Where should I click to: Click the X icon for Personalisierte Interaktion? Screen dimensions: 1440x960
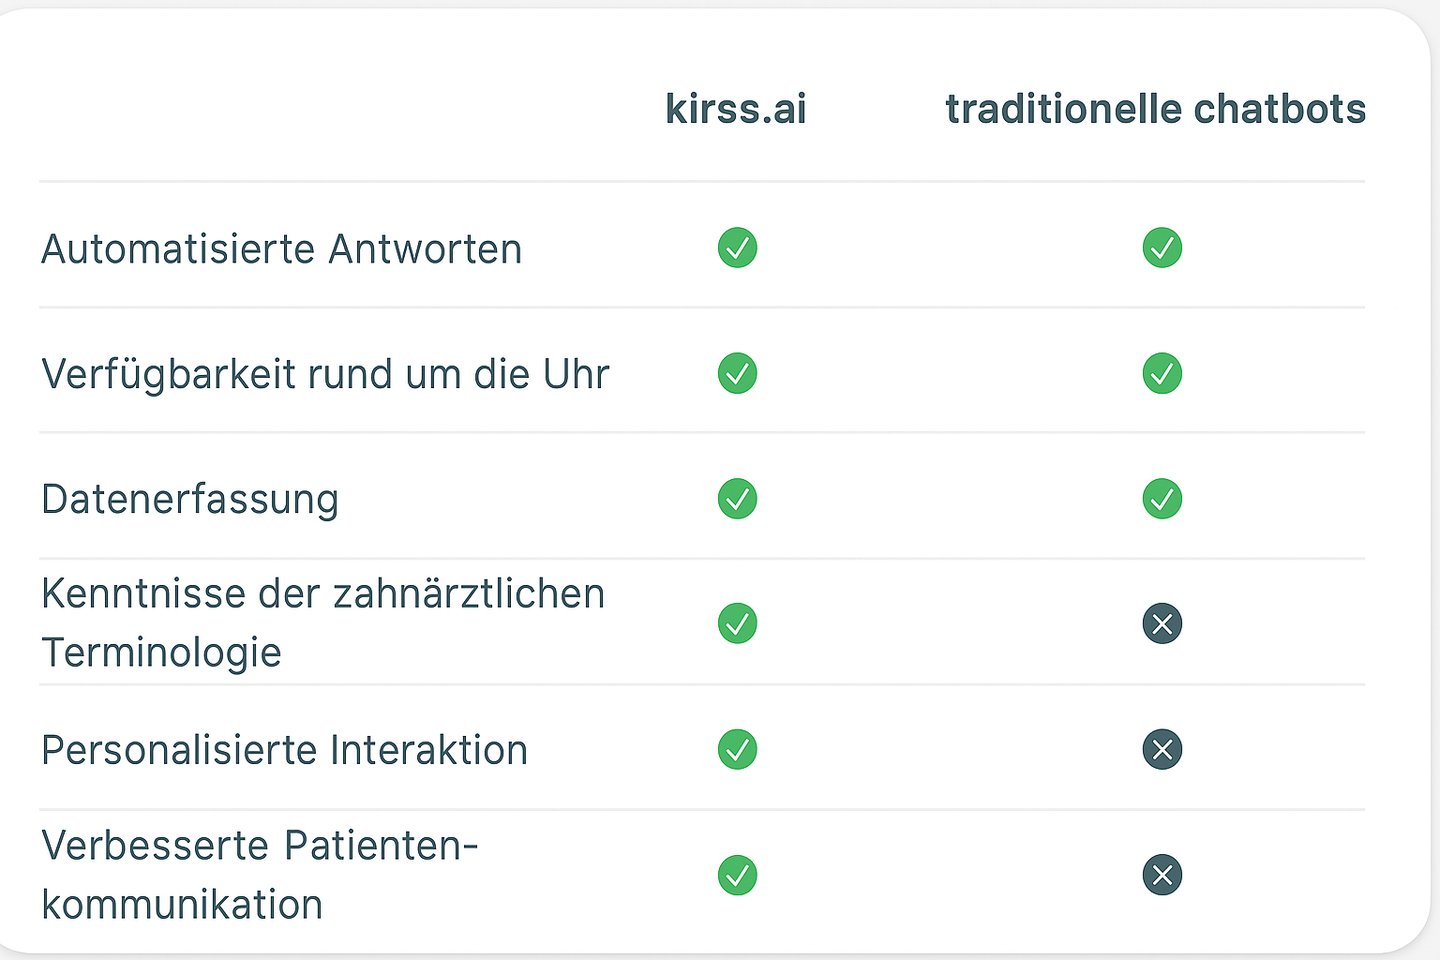click(1162, 749)
